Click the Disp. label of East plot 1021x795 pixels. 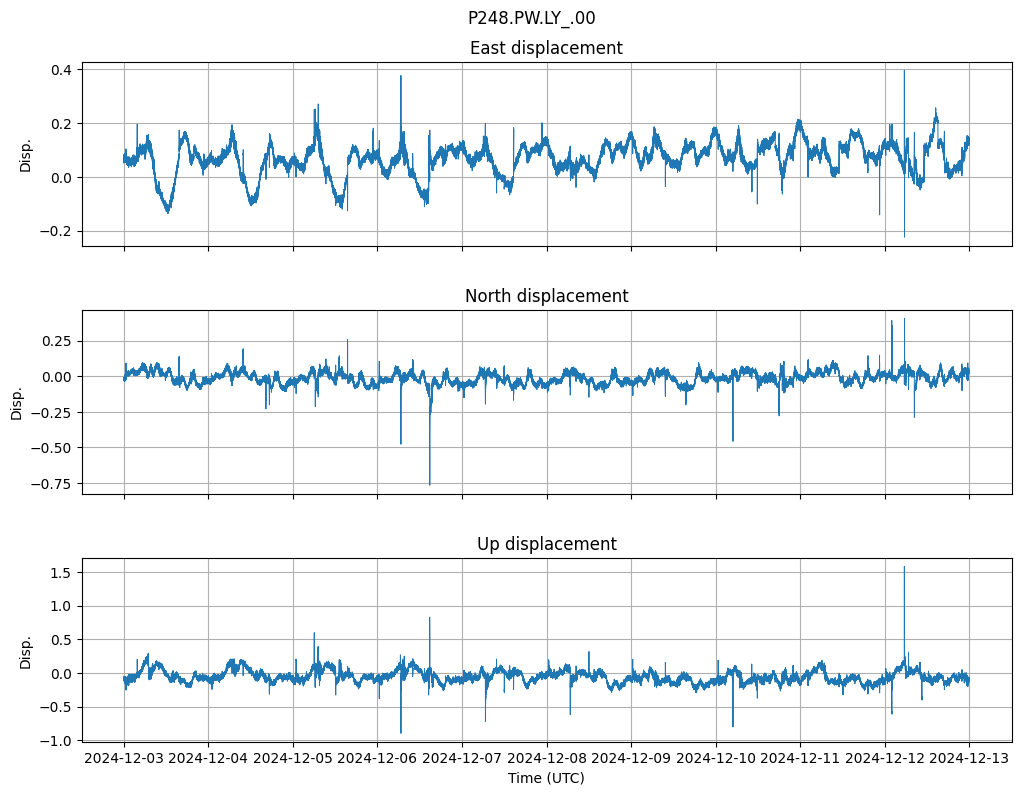26,155
